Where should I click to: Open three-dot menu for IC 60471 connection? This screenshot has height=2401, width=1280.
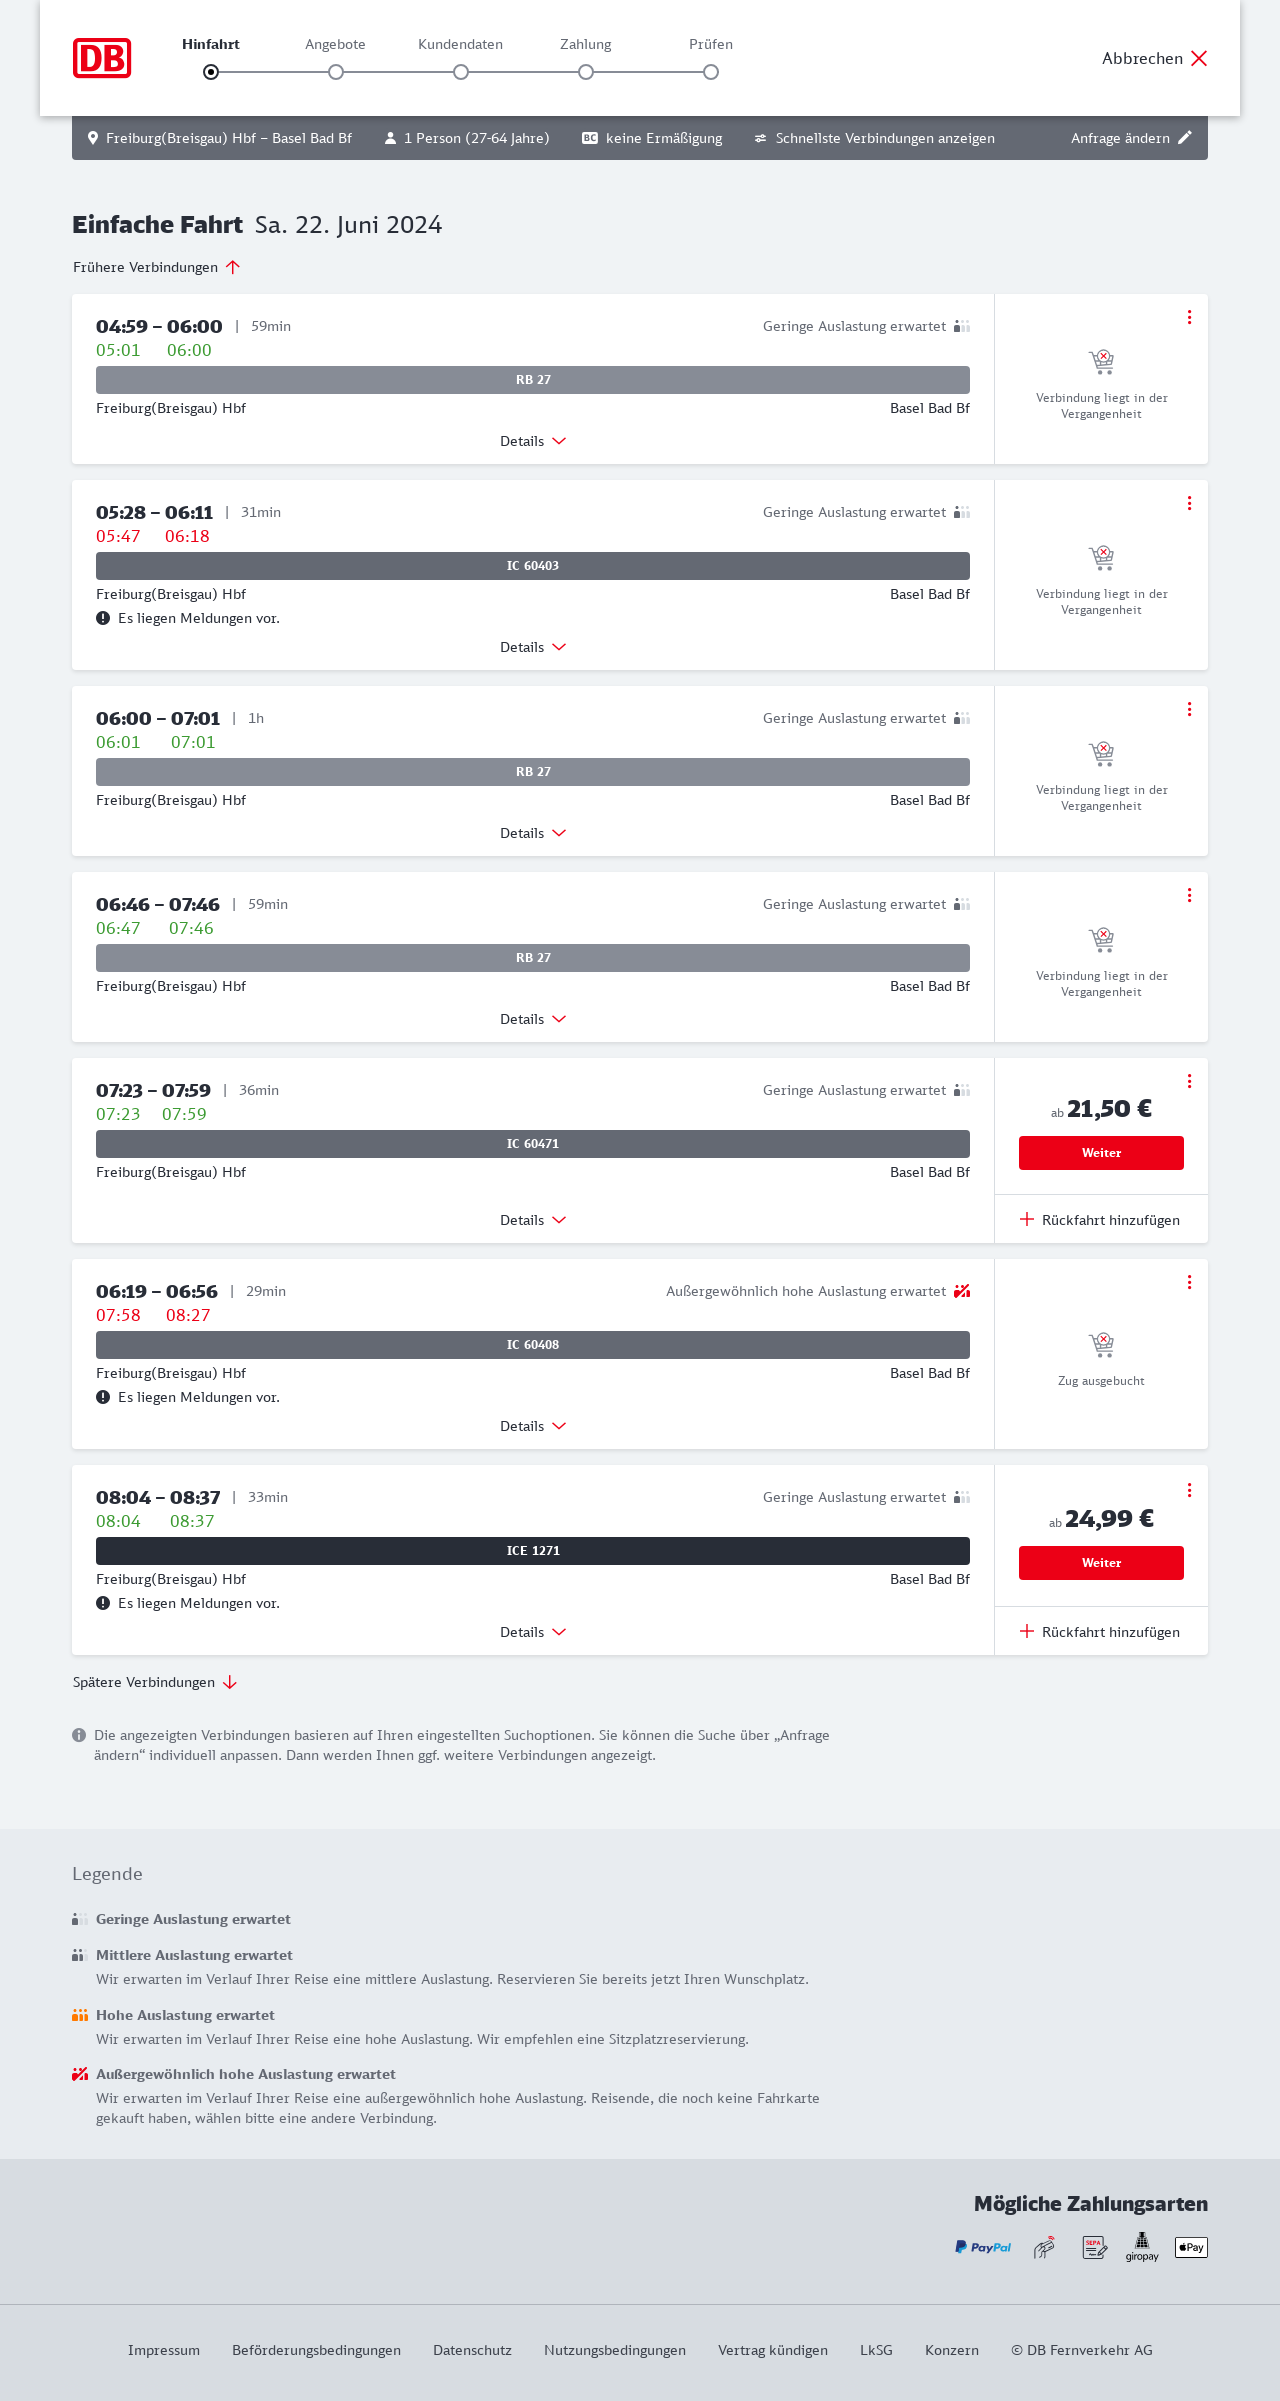coord(1189,1081)
